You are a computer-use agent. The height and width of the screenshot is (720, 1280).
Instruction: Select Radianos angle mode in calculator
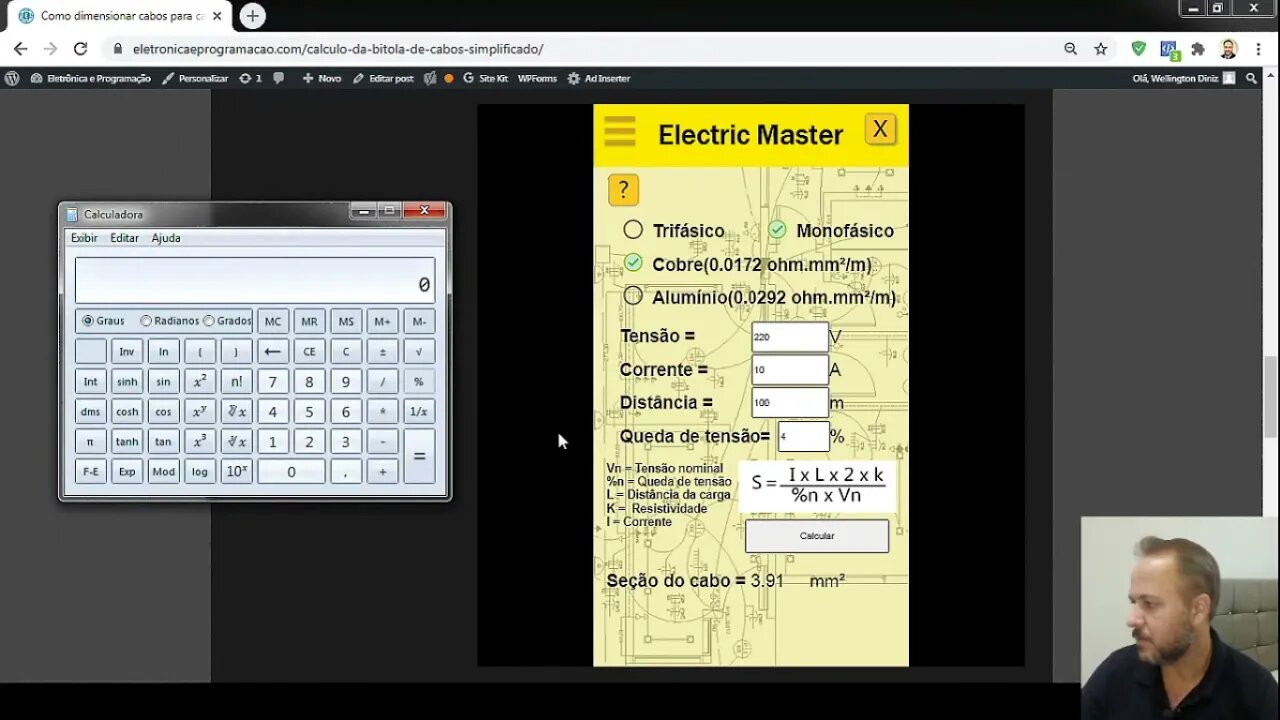point(146,321)
